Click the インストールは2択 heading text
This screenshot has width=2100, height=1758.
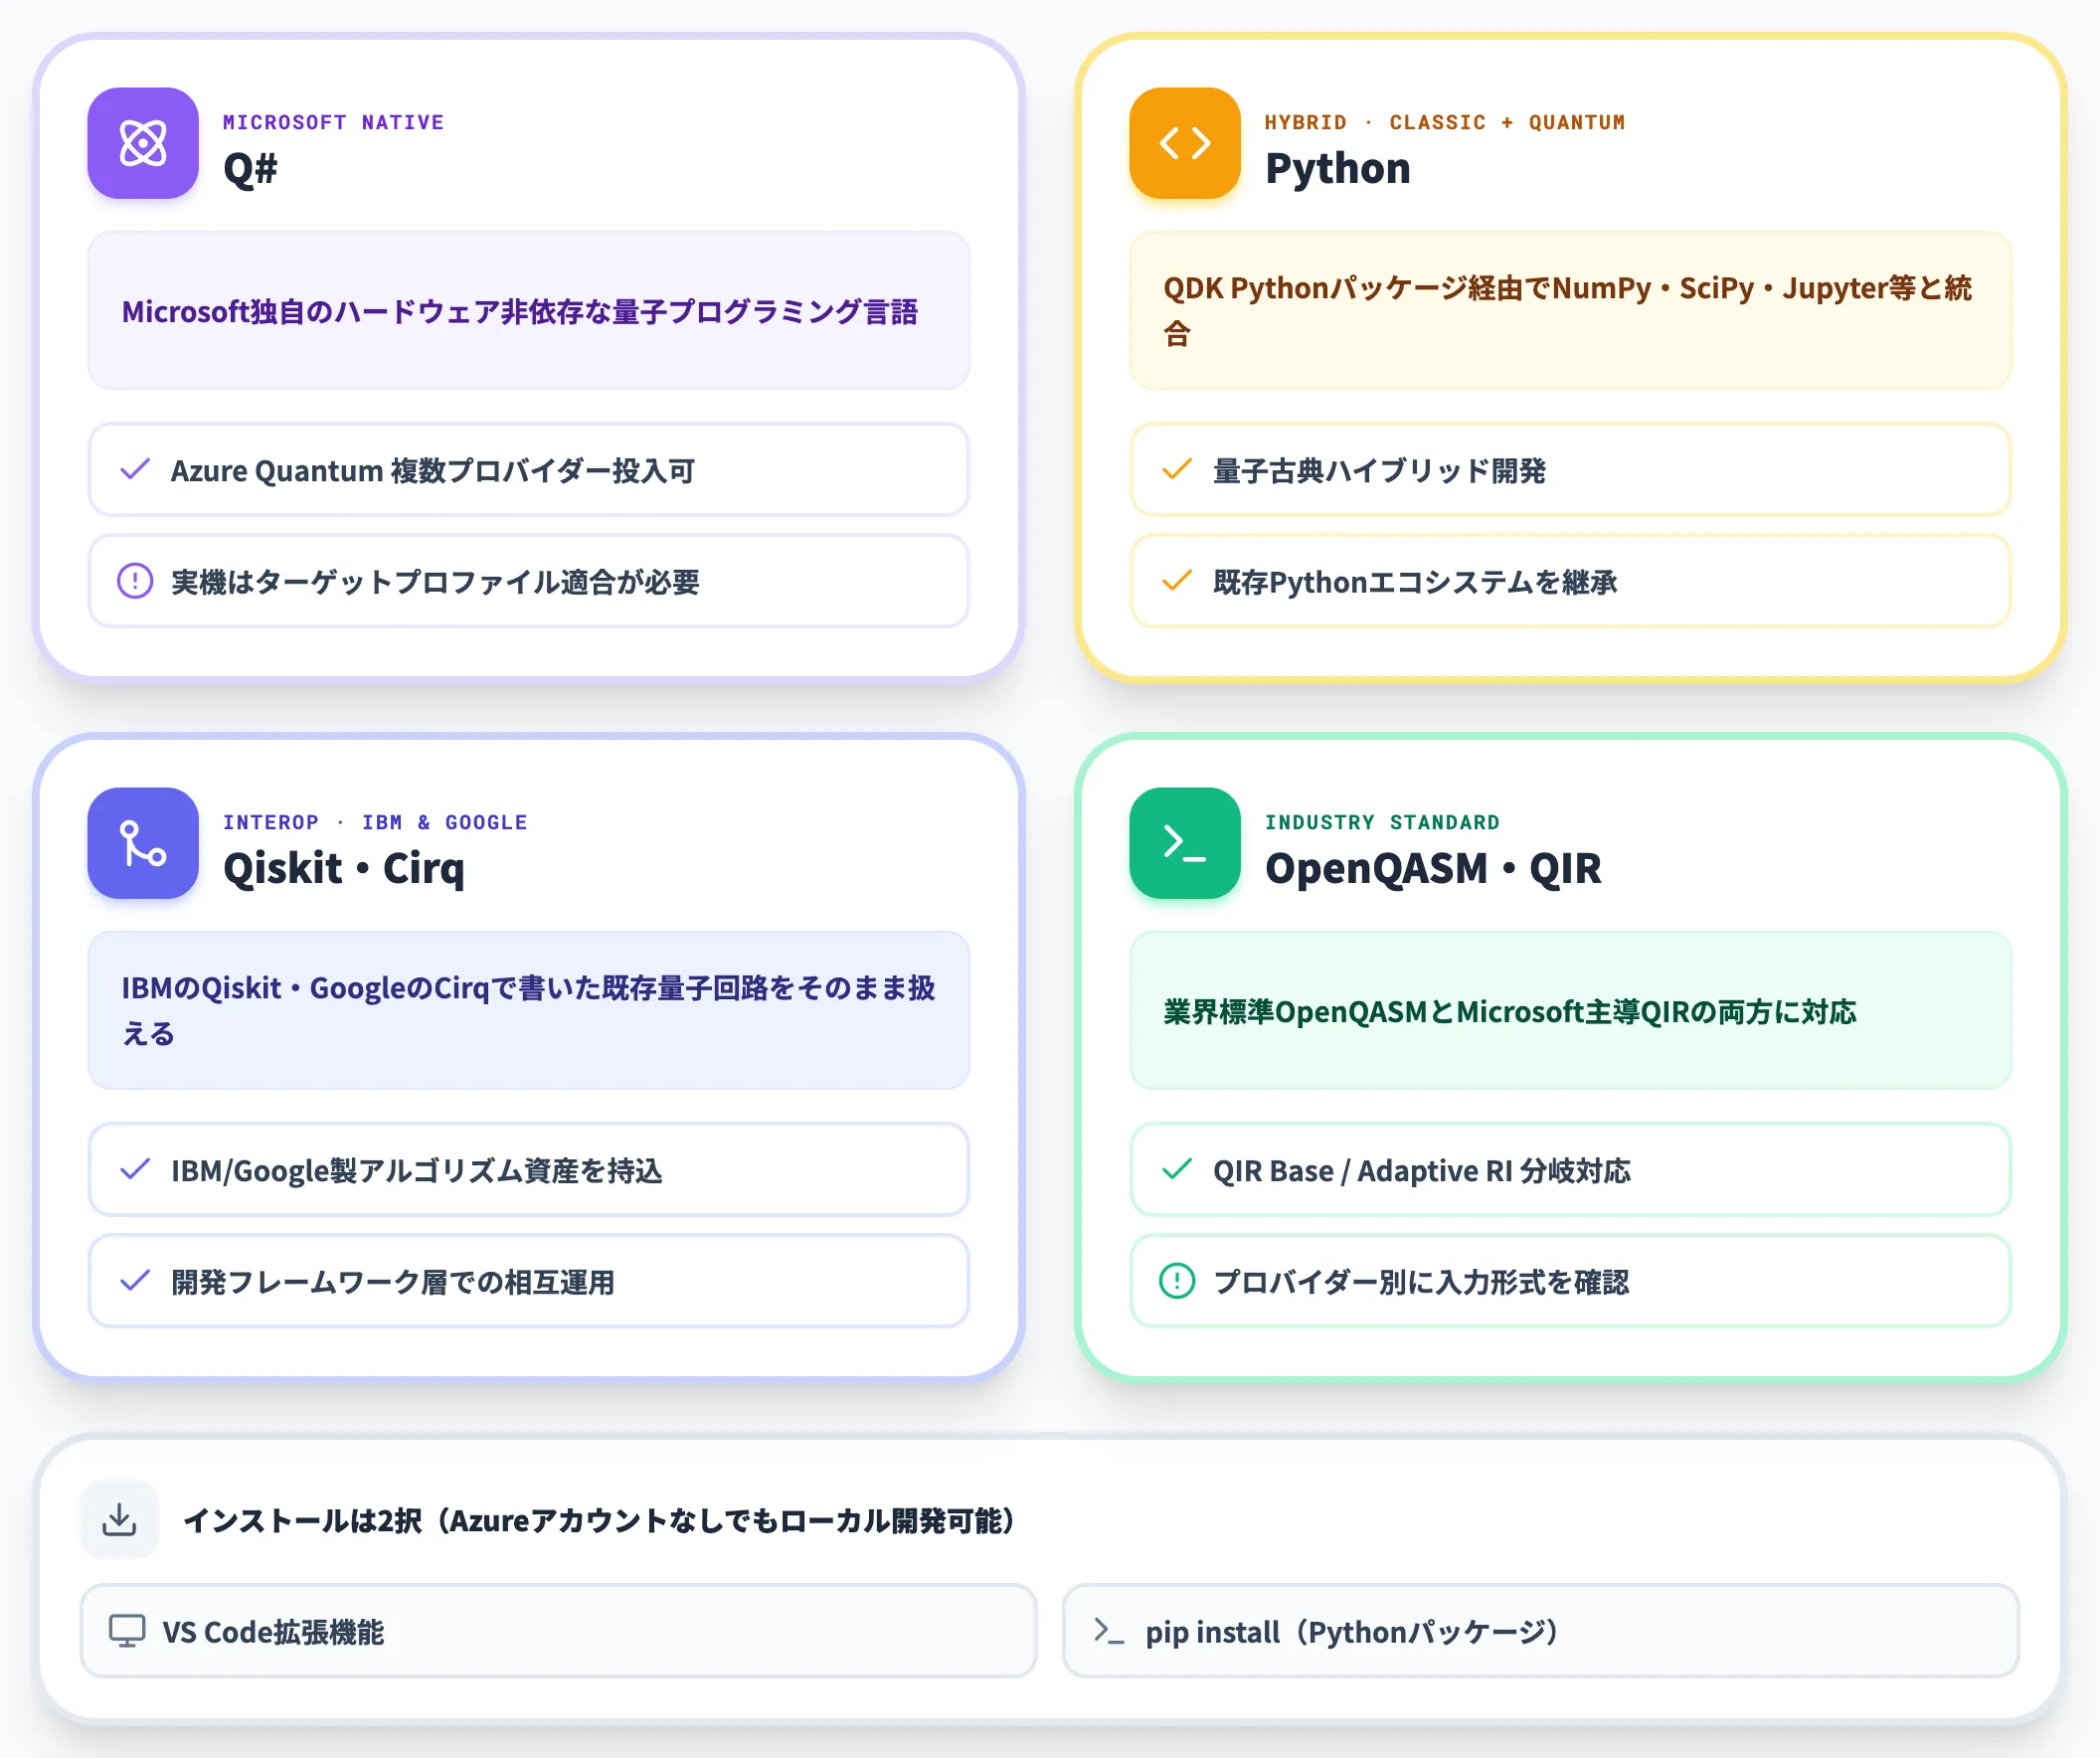[x=600, y=1520]
